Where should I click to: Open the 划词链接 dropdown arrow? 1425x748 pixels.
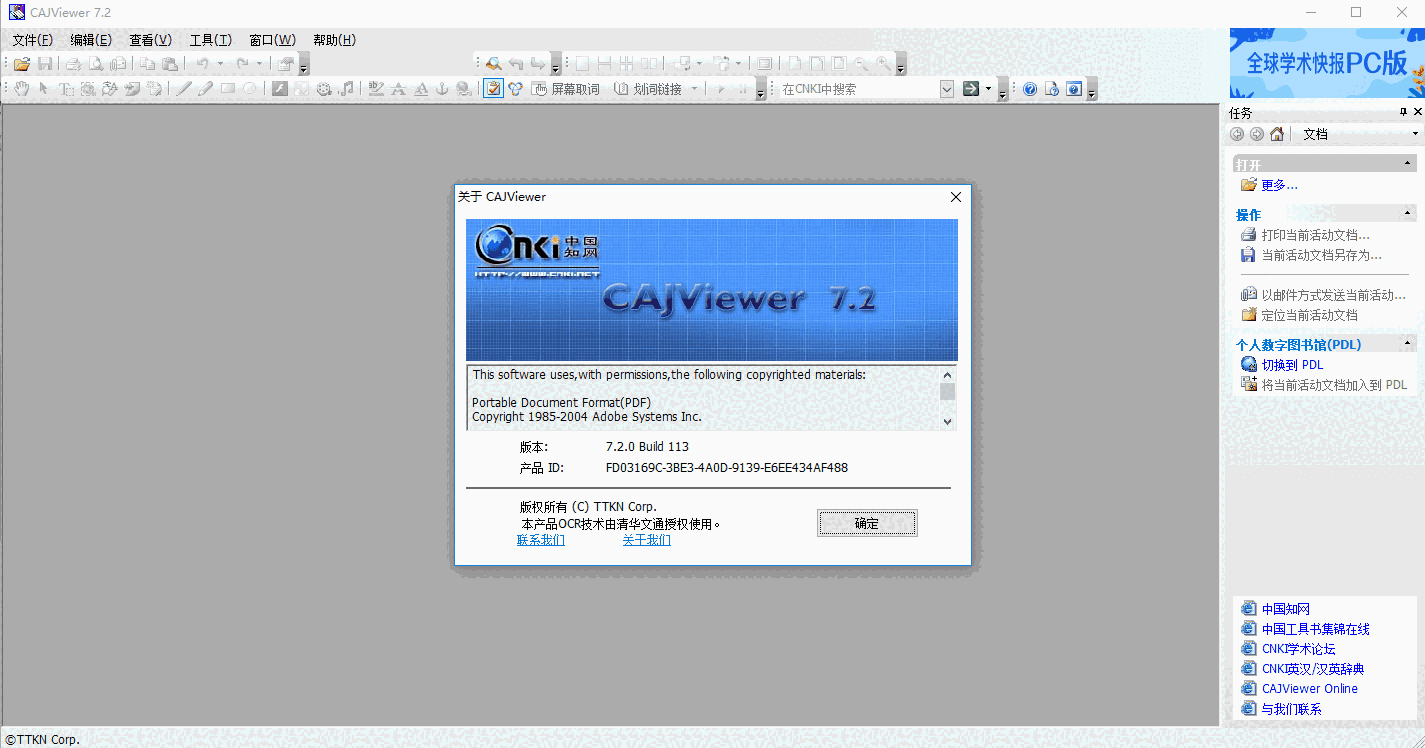[695, 89]
